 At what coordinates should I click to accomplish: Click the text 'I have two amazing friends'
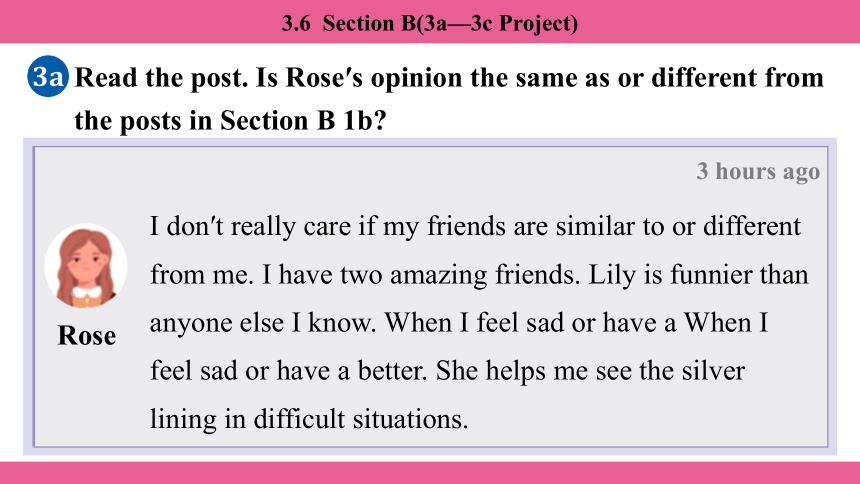(421, 275)
